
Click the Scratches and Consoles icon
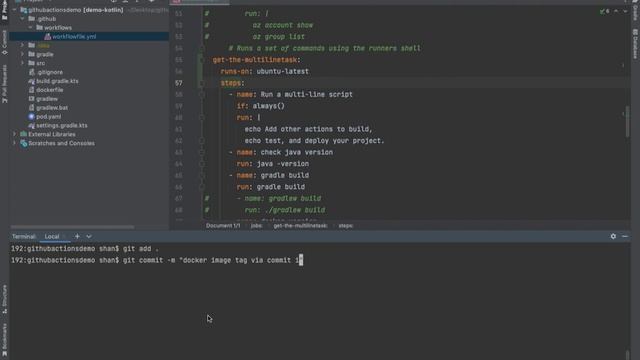click(24, 143)
